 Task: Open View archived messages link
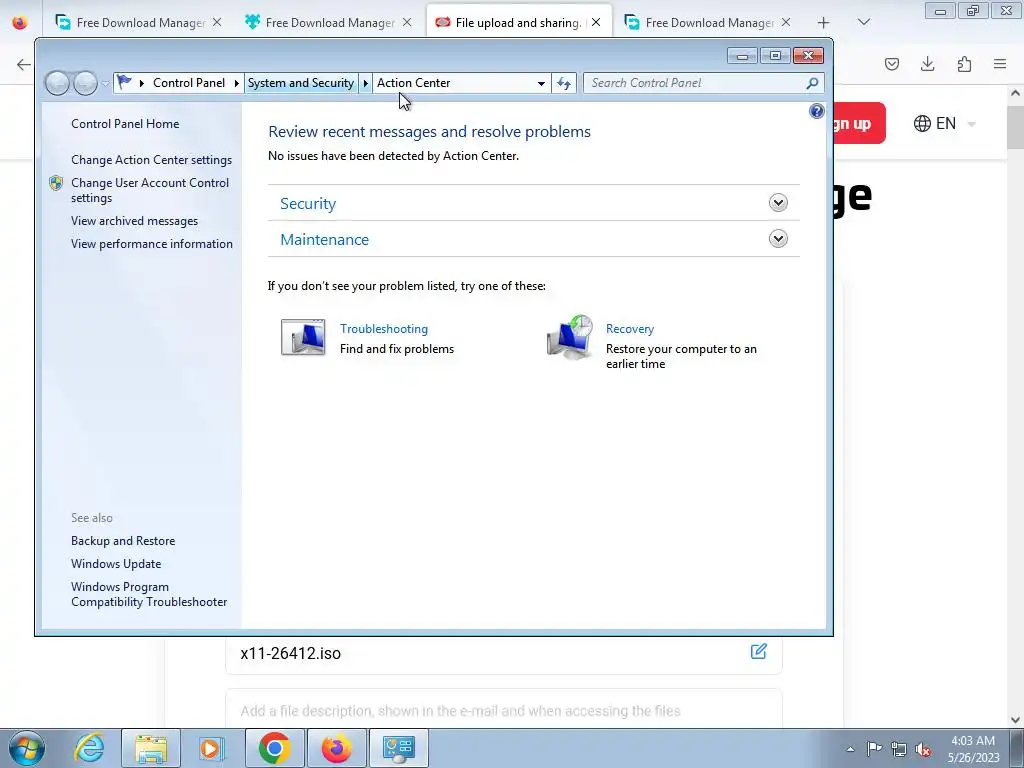click(x=135, y=221)
